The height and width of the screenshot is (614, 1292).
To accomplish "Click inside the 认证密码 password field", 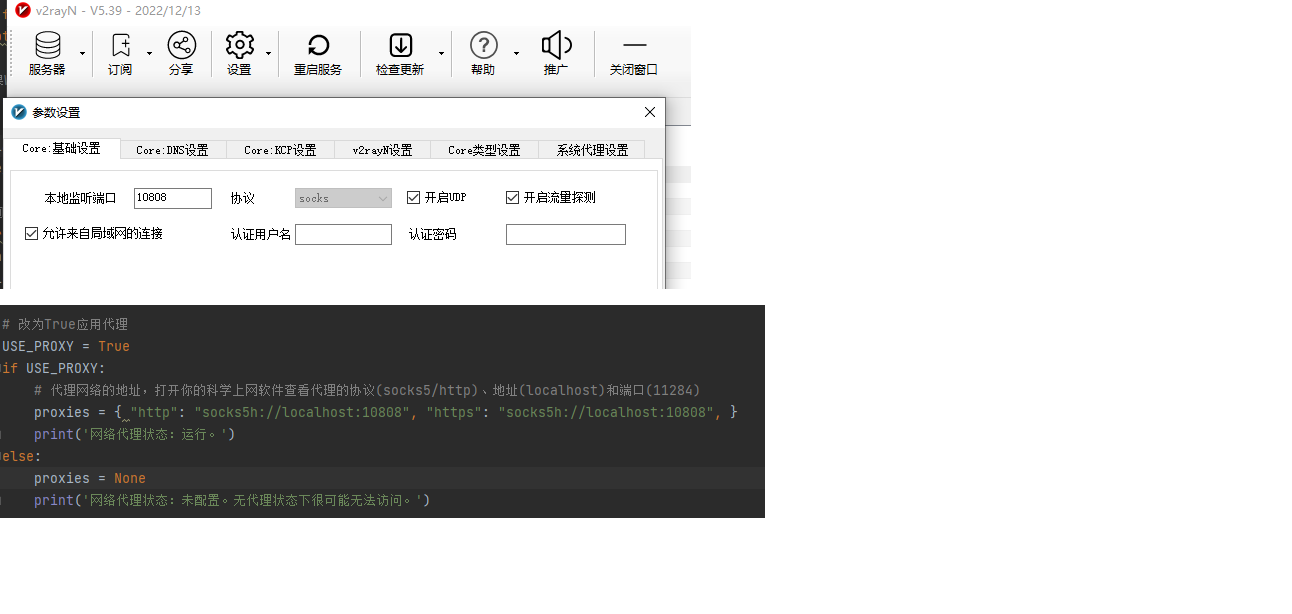I will click(565, 234).
